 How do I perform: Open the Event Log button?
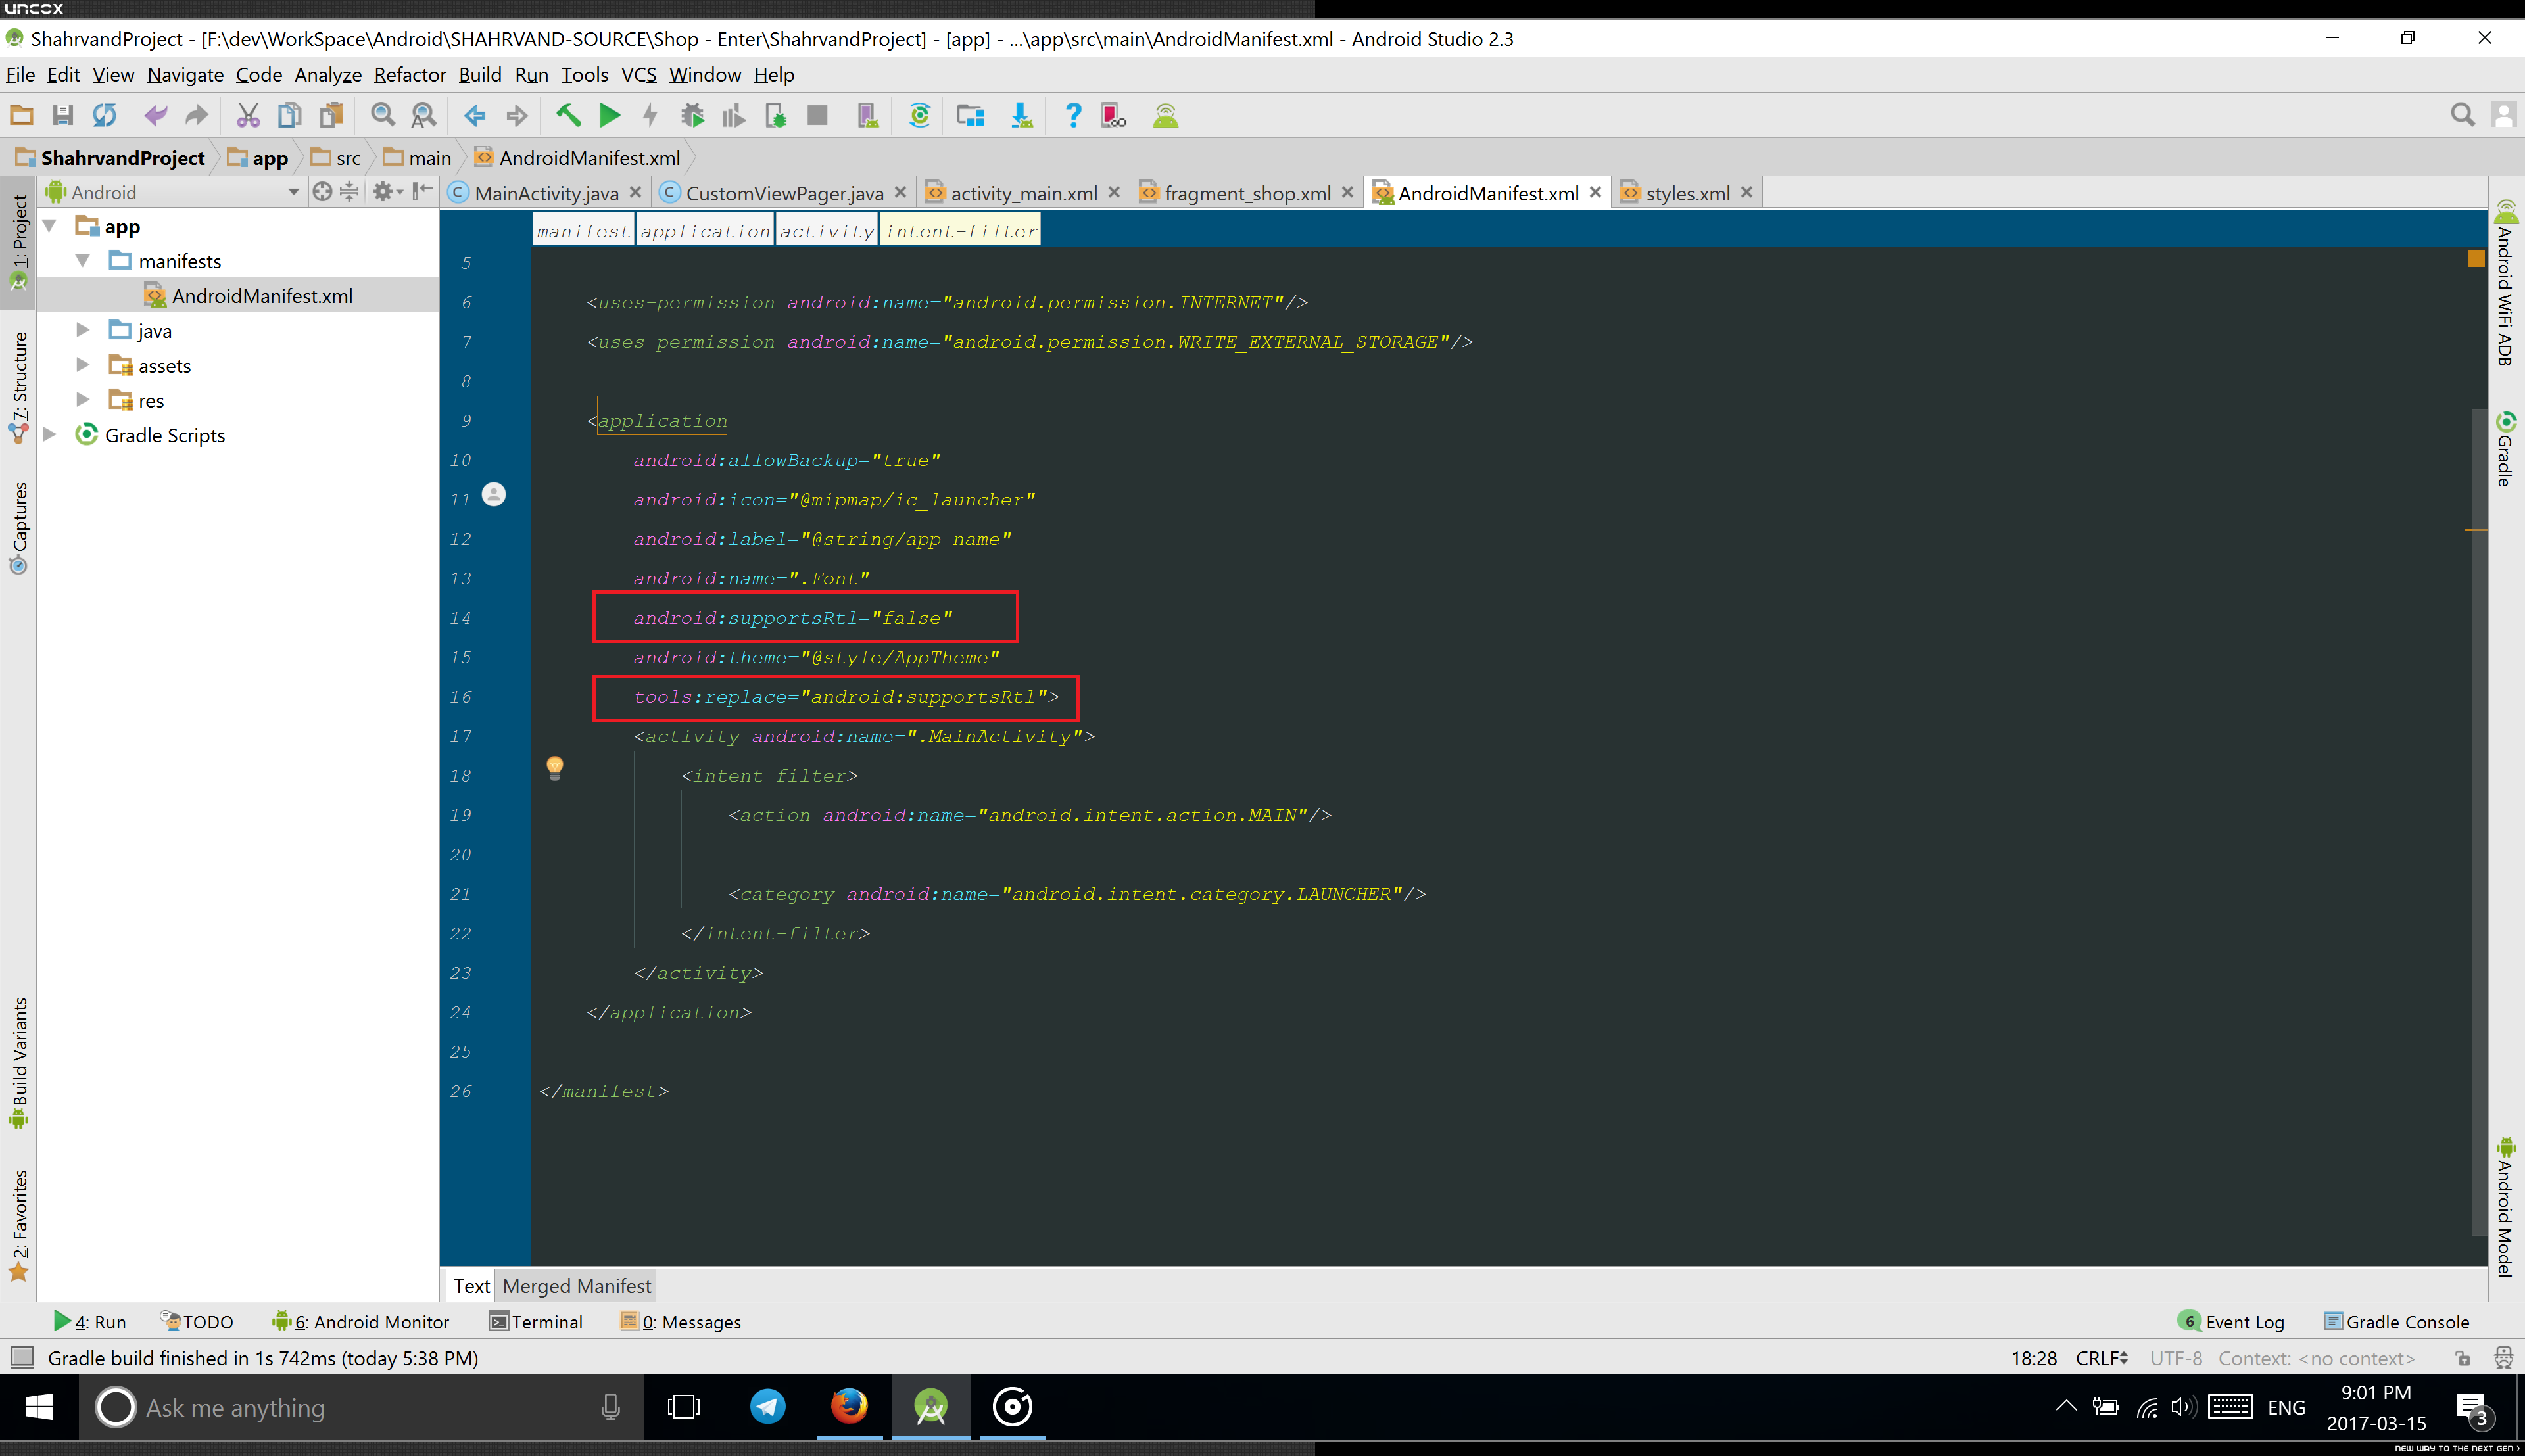(2231, 1322)
